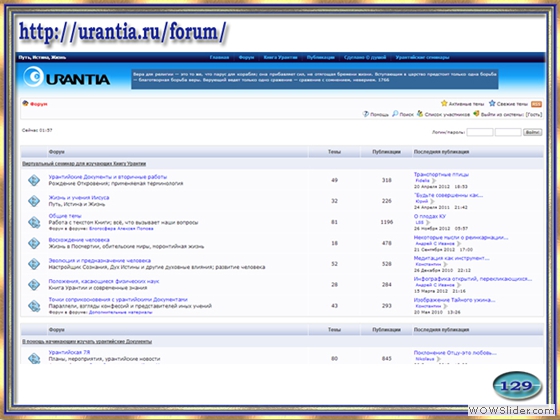Open the orange RSS feed icon
Image resolution: width=560 pixels, height=420 pixels.
coord(536,104)
